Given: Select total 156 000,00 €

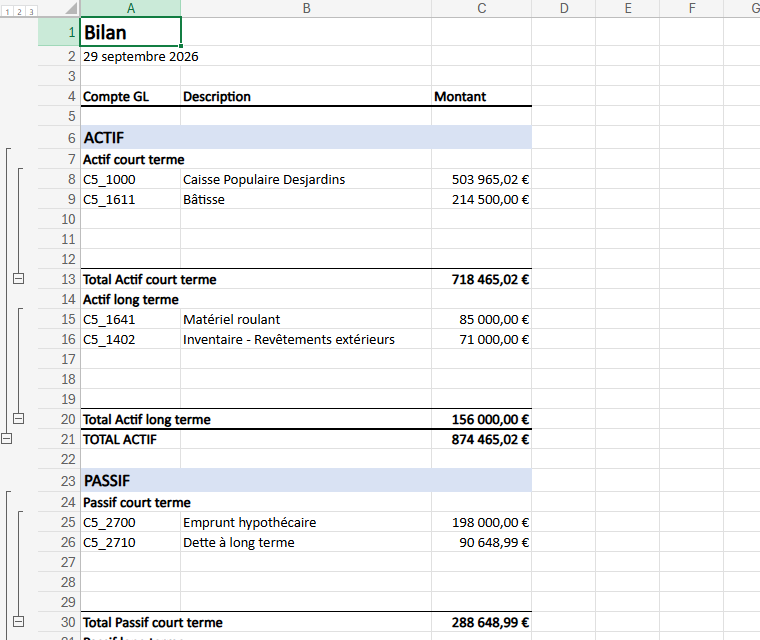Looking at the screenshot, I should 481,419.
